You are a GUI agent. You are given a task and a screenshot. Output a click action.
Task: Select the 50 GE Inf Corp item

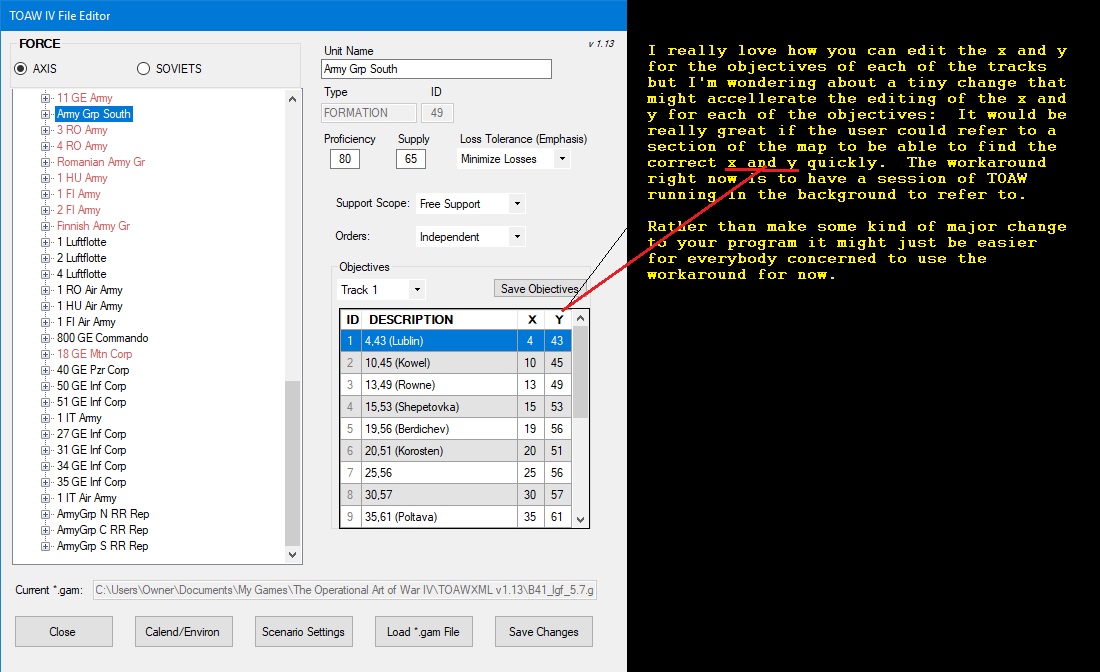pyautogui.click(x=91, y=387)
